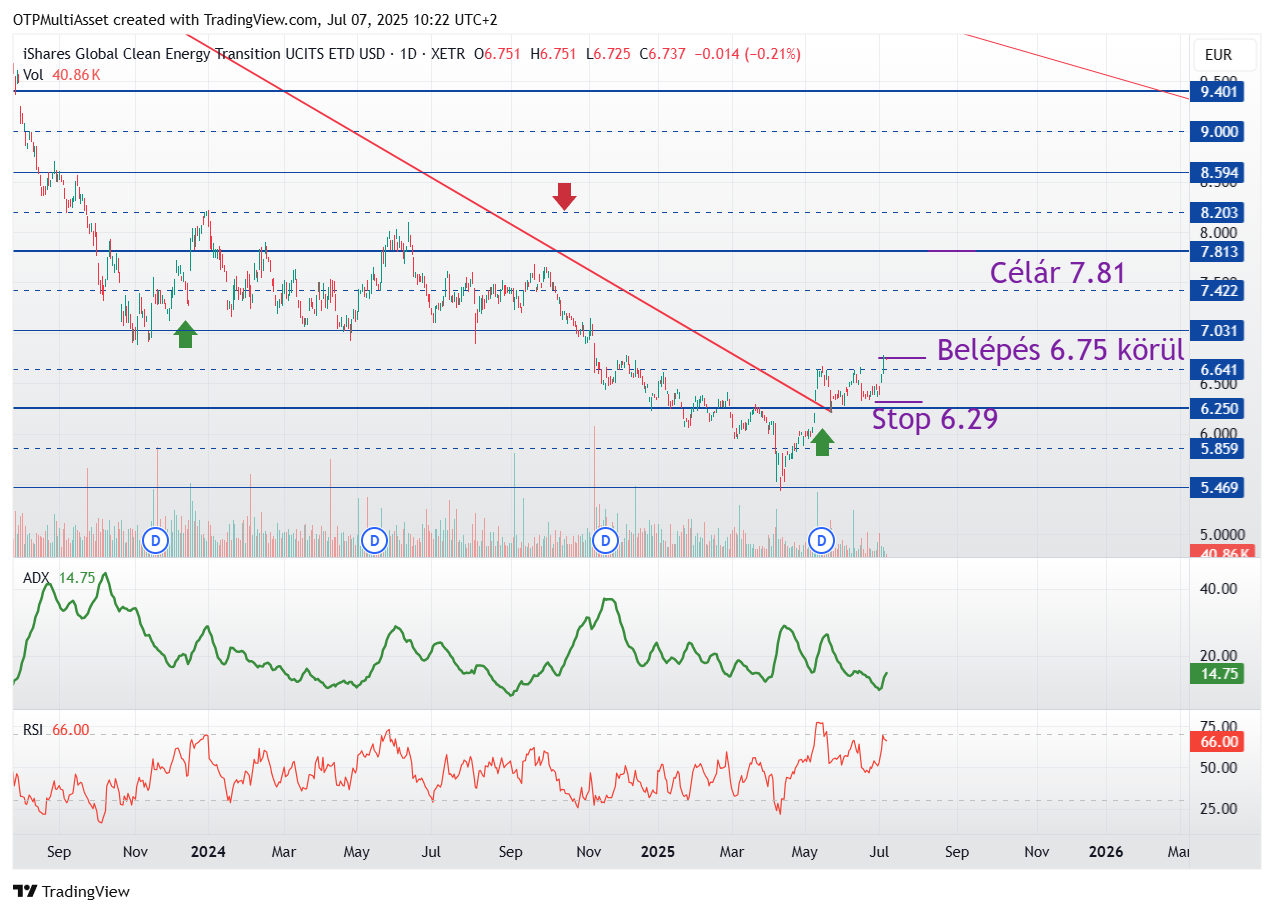1274x913 pixels.
Task: Click the 75.00 tick on RSI scale
Action: click(x=1219, y=726)
